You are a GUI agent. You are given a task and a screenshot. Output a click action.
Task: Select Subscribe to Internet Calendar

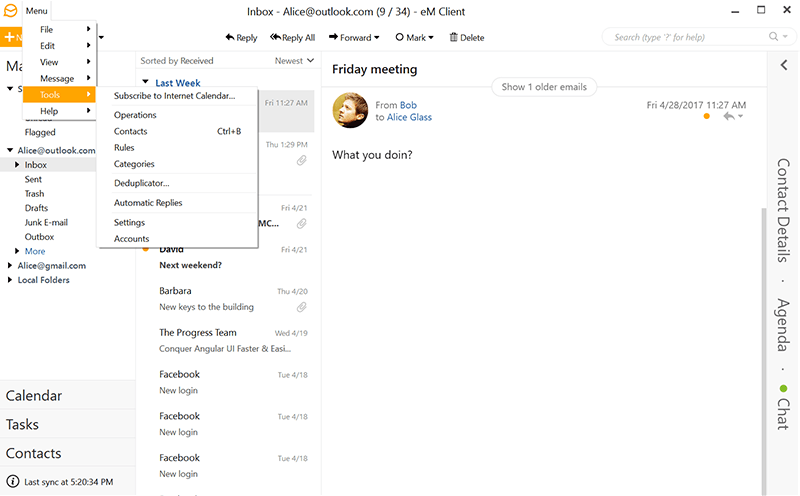coord(178,95)
